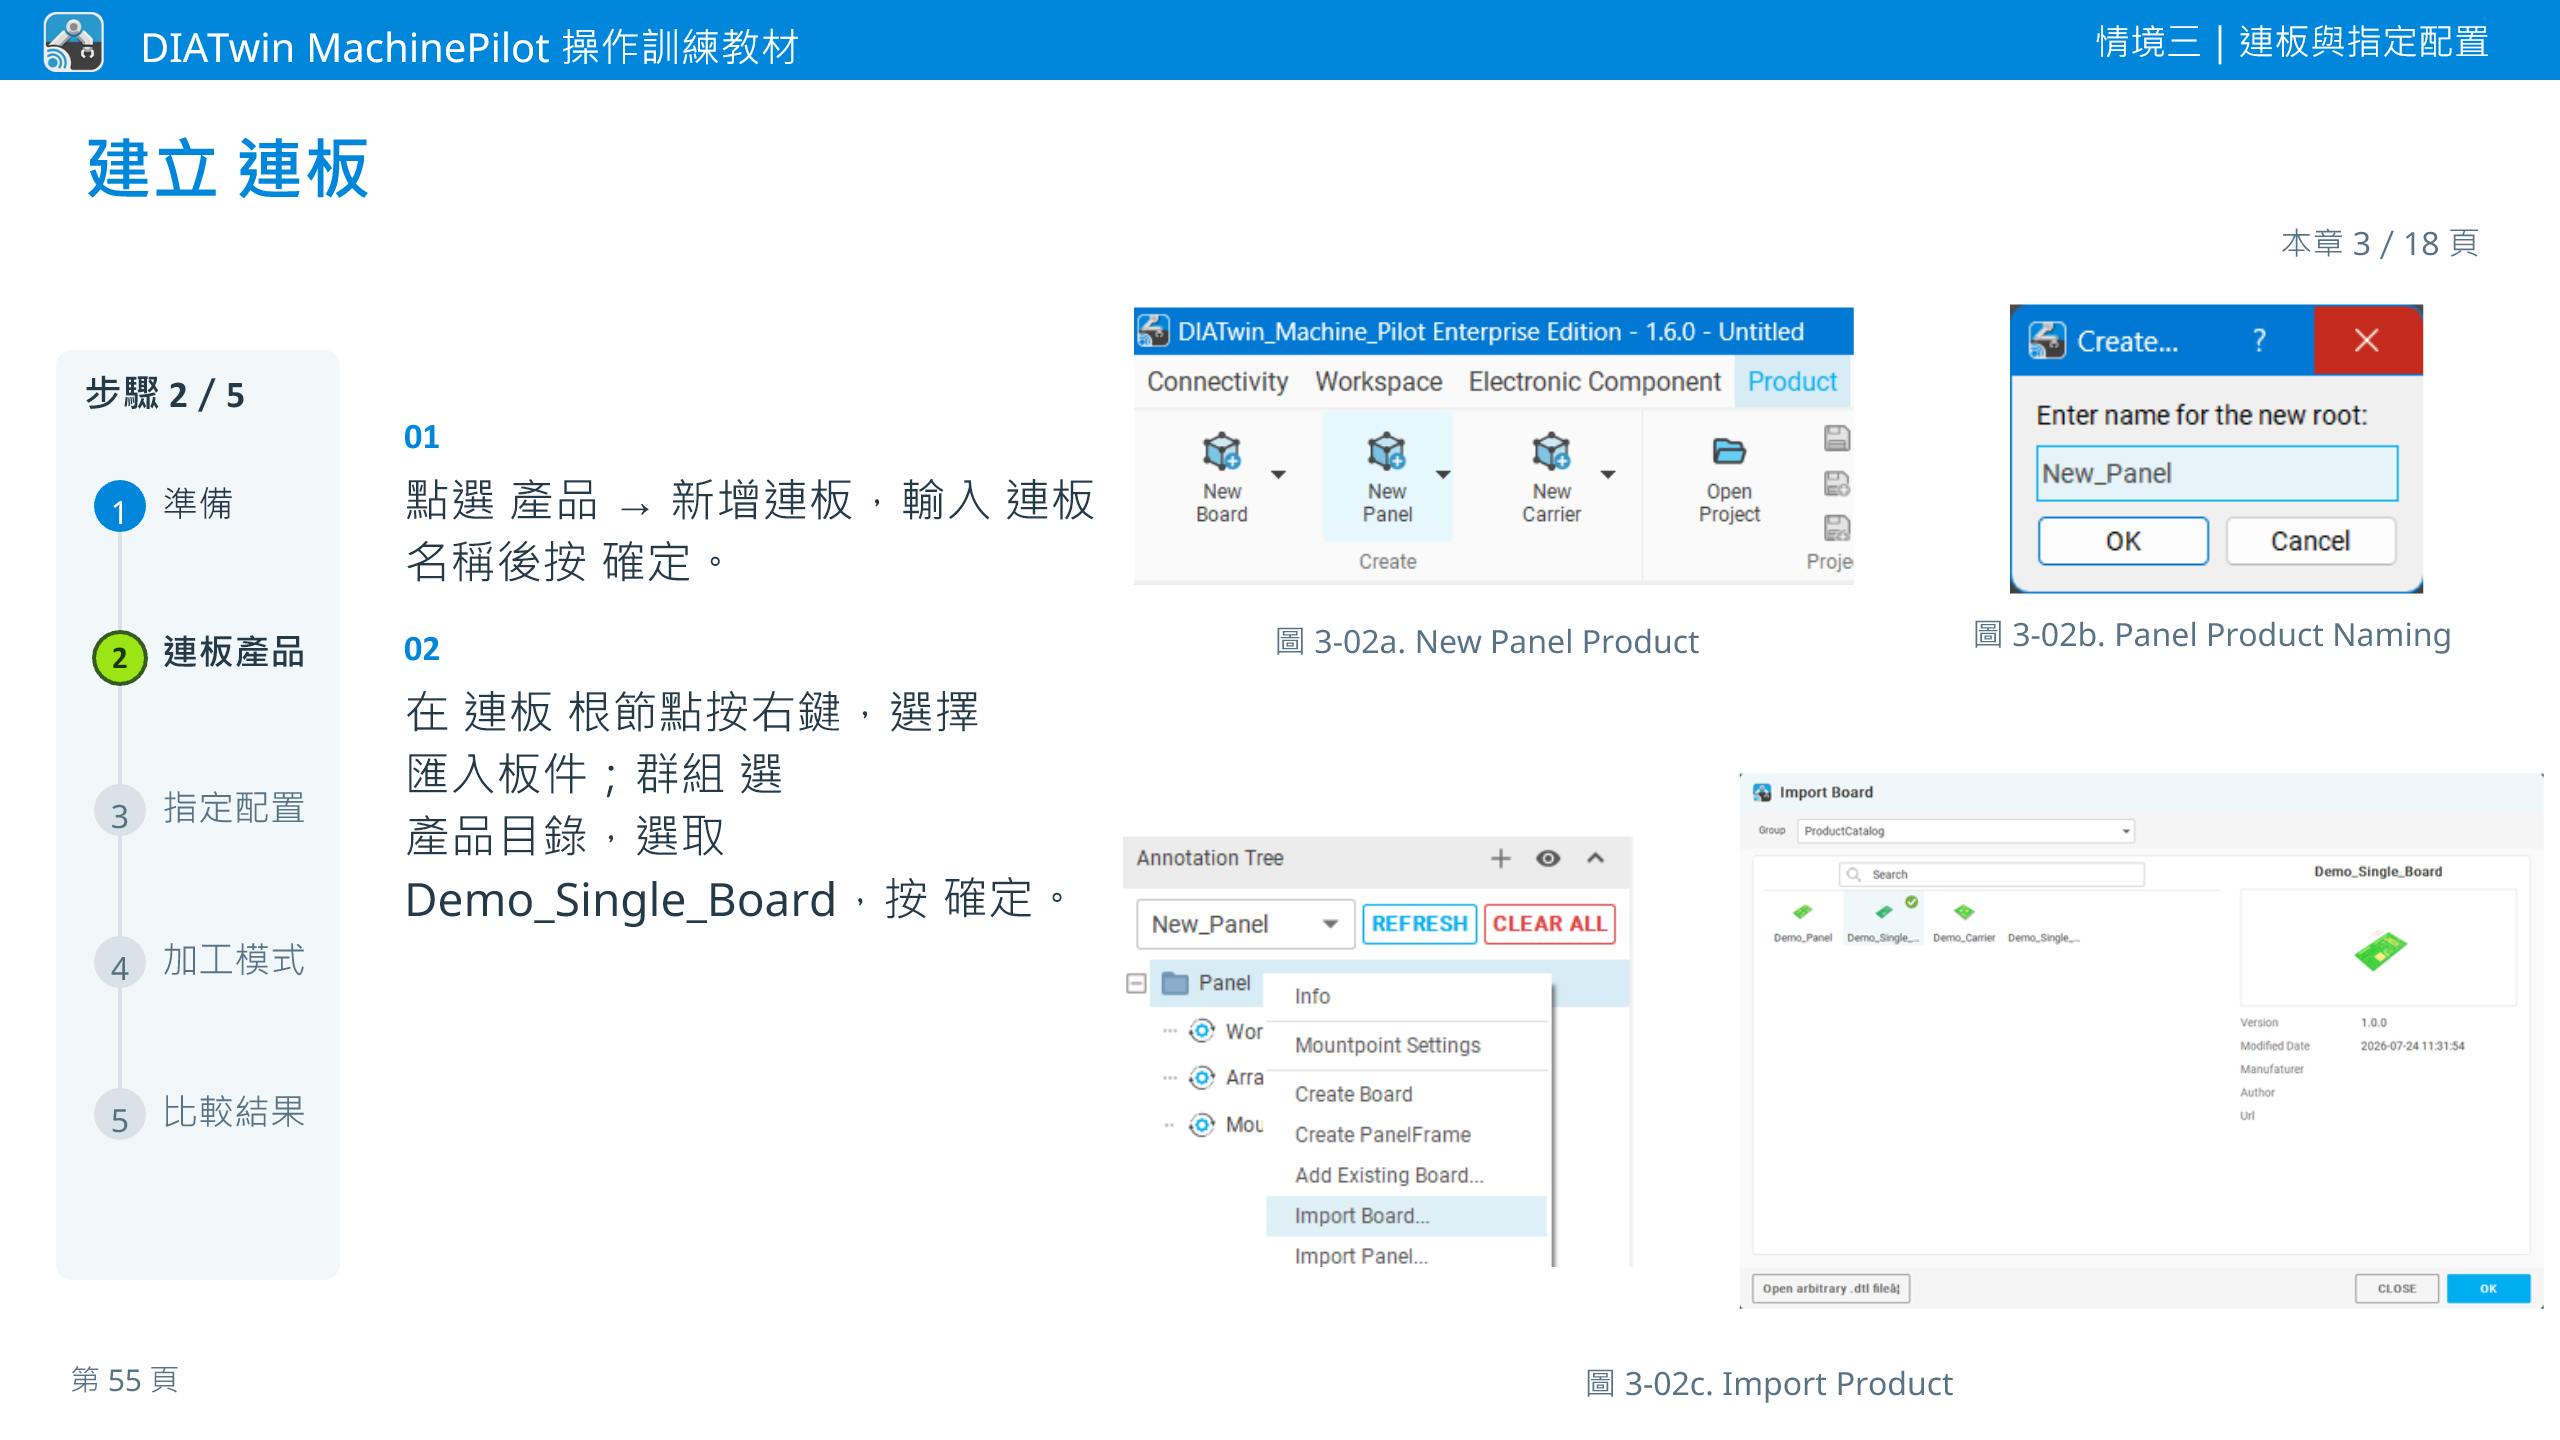Select the Mou tree node
Viewport: 2560px width, 1440px height.
point(1244,1125)
